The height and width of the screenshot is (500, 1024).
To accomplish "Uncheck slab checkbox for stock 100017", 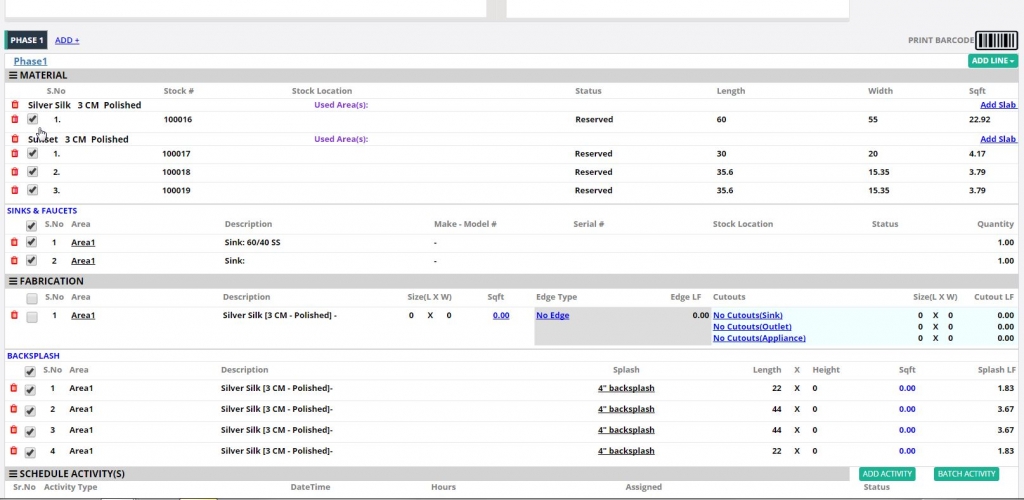I will pyautogui.click(x=32, y=153).
